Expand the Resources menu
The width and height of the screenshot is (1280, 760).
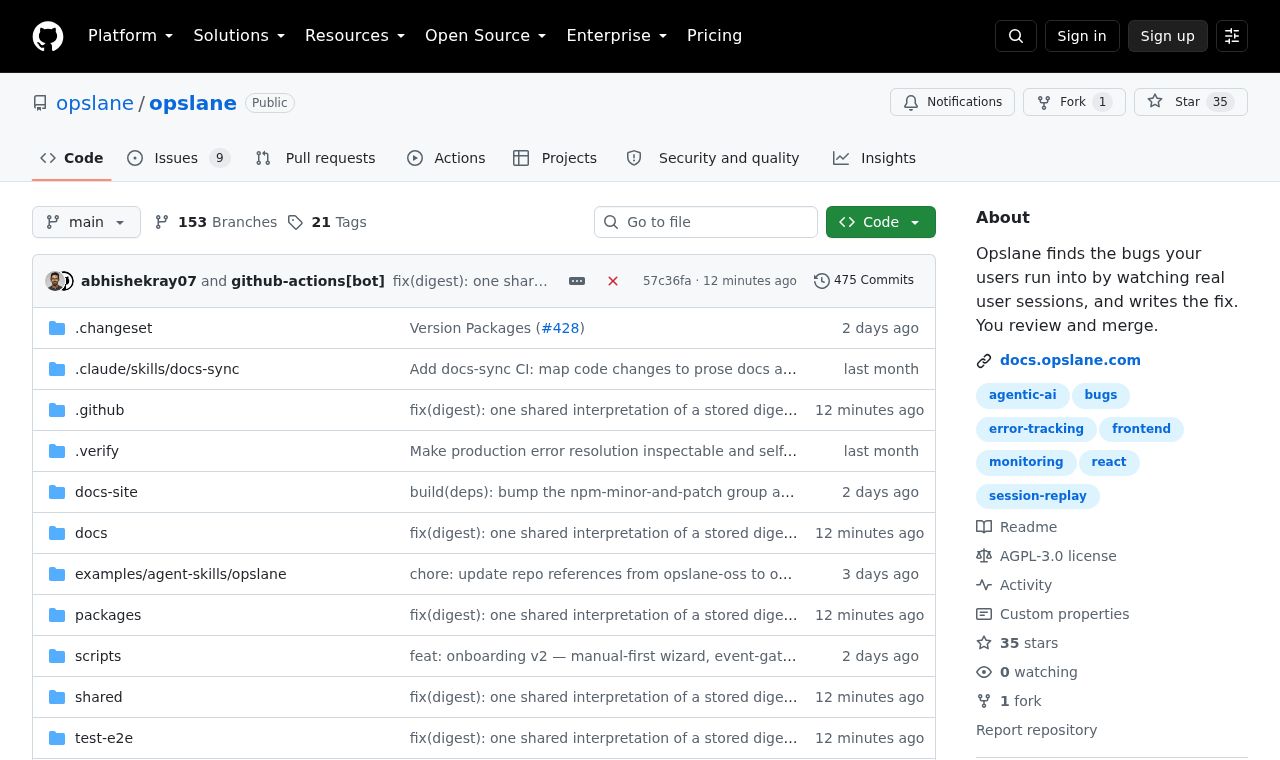355,36
